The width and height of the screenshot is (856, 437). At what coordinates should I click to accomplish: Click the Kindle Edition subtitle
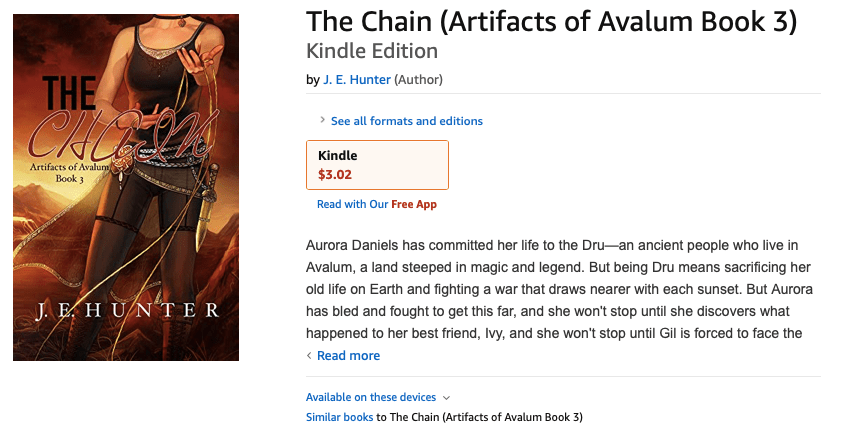371,51
